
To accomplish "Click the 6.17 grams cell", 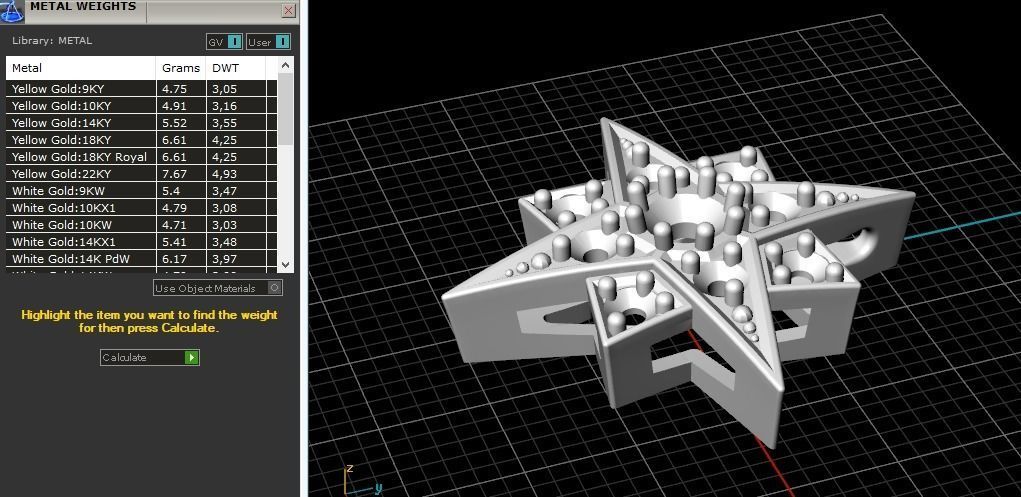I will [181, 259].
